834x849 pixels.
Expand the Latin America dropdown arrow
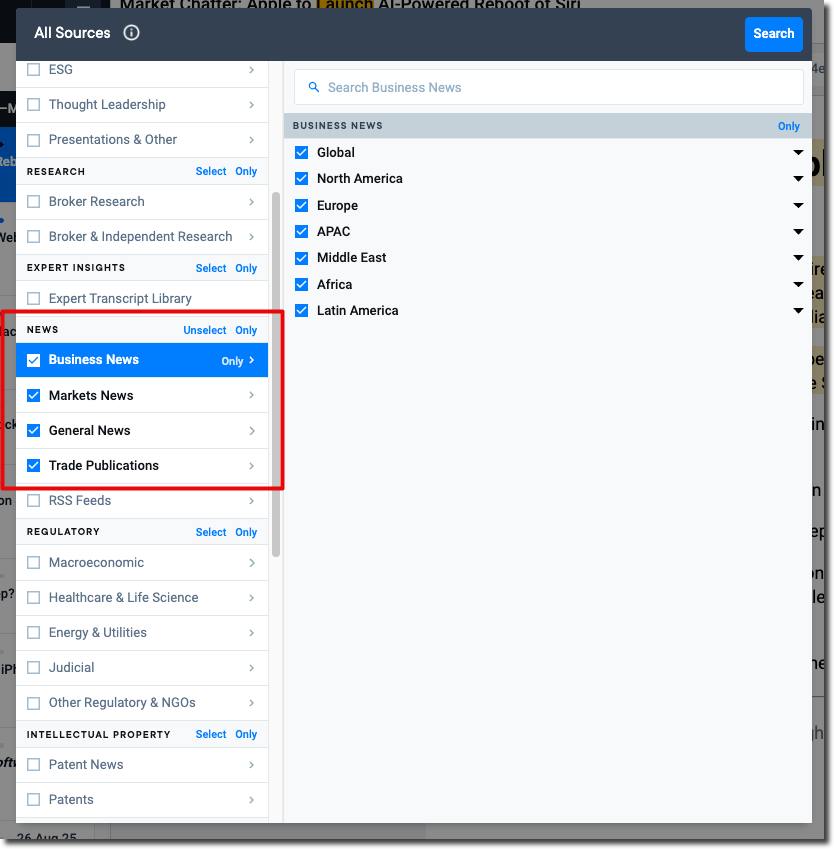[798, 311]
